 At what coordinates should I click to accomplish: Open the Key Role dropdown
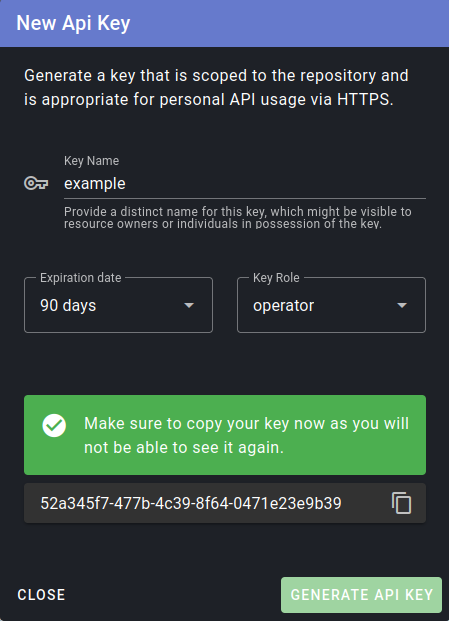tap(331, 305)
